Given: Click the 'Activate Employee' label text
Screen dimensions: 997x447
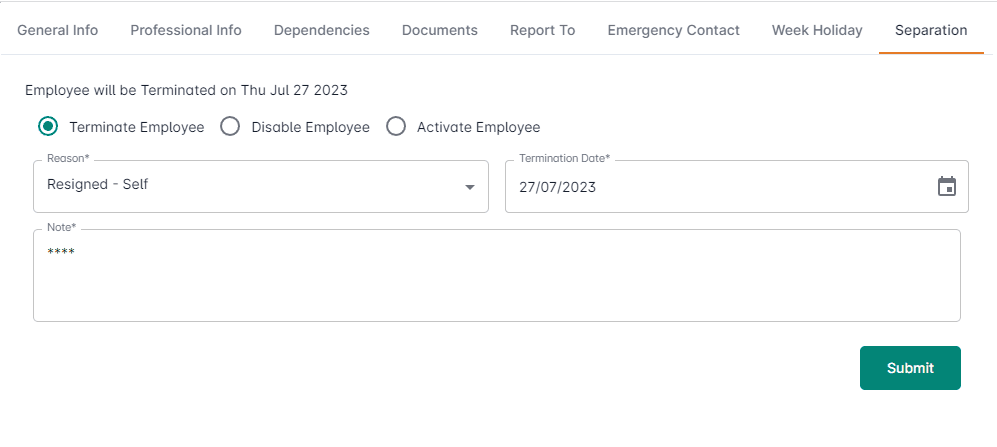Looking at the screenshot, I should point(478,127).
